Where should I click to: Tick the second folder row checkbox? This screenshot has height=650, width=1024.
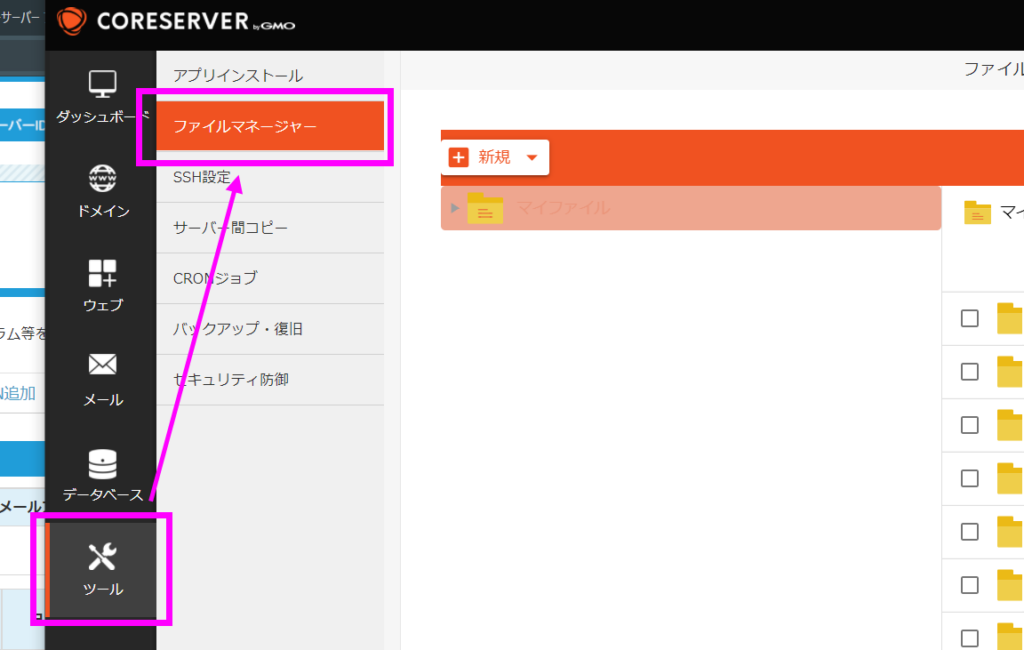pos(969,371)
